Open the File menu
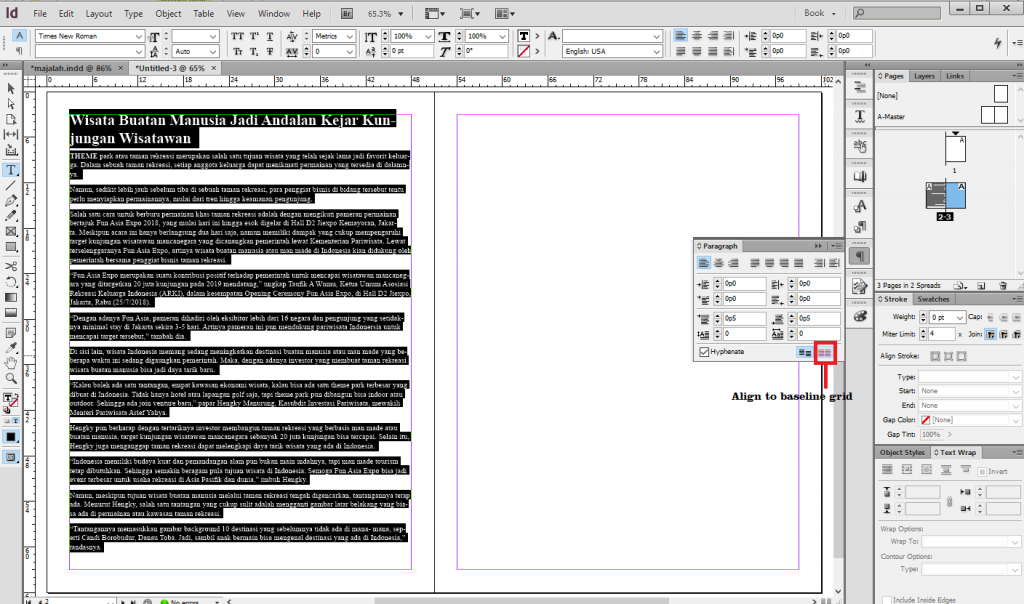Image resolution: width=1024 pixels, height=604 pixels. [40, 13]
